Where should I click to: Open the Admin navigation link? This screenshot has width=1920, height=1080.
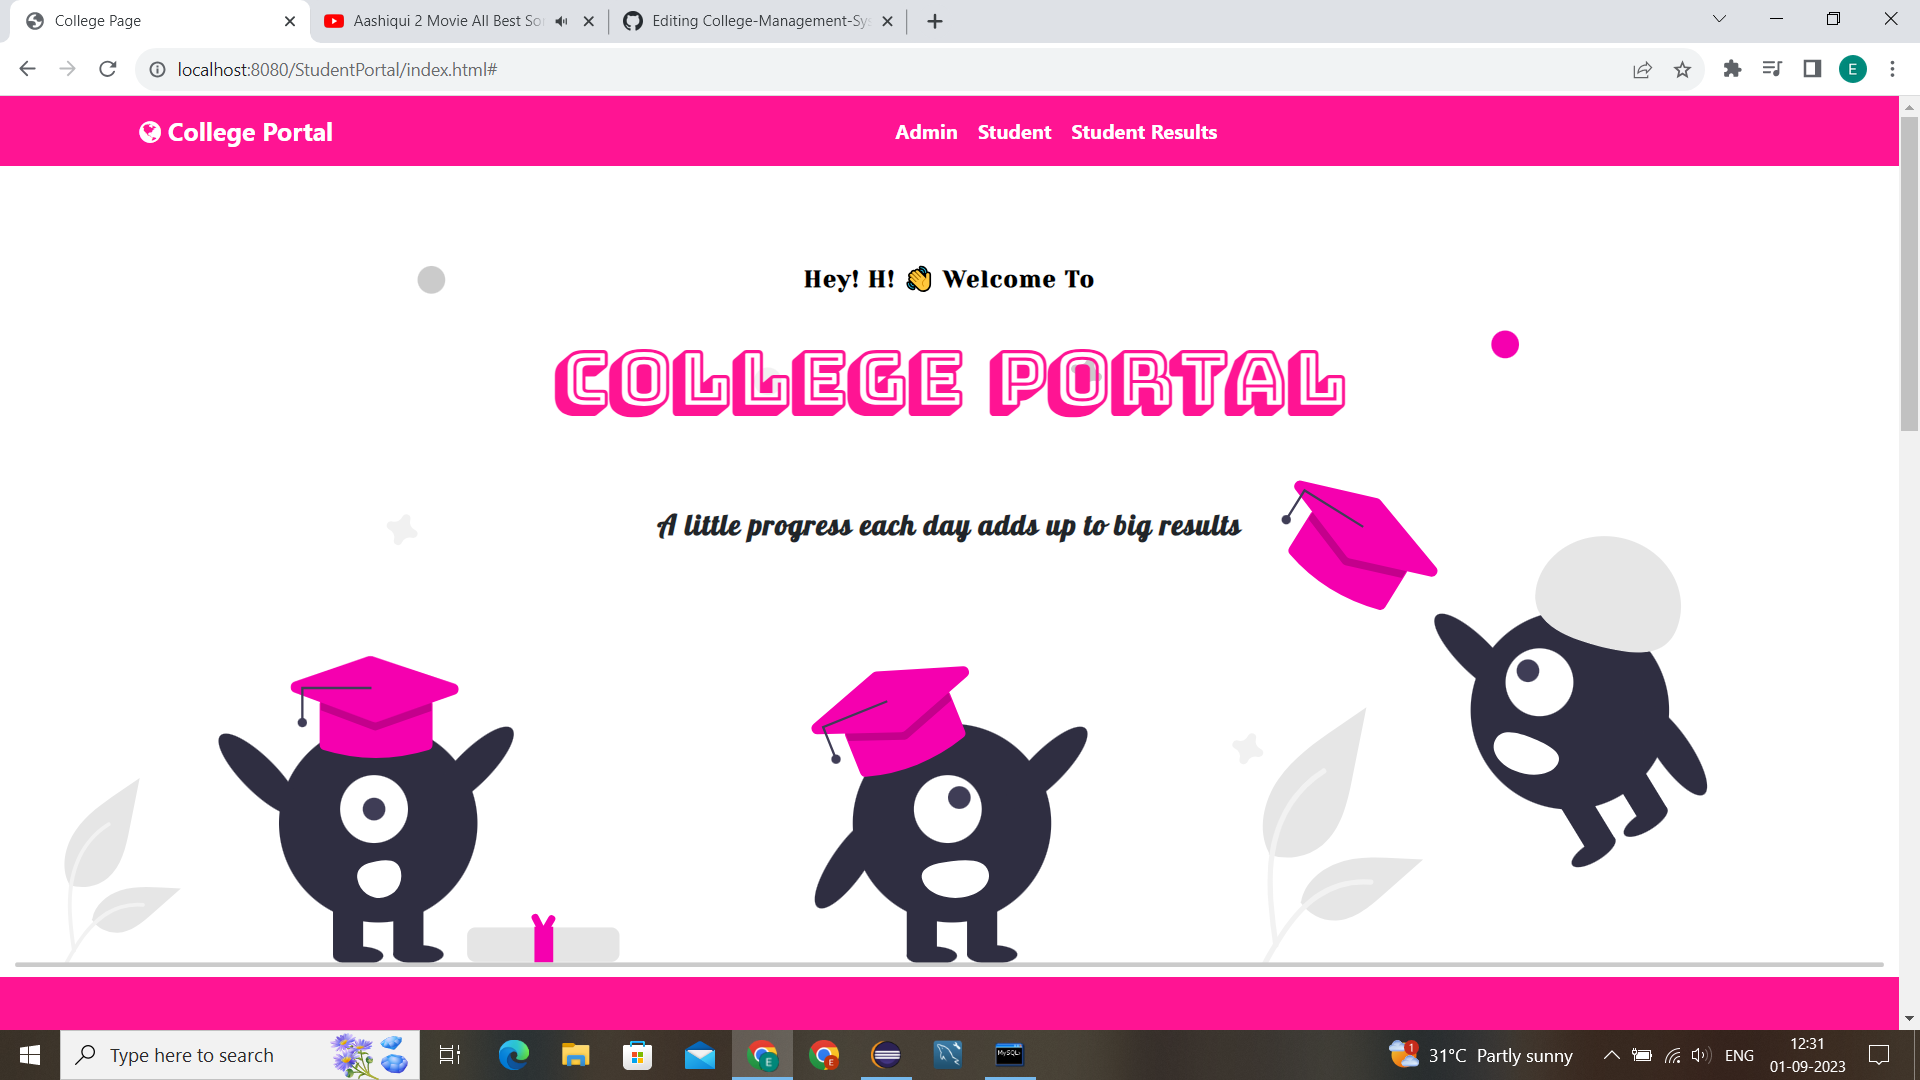(925, 131)
